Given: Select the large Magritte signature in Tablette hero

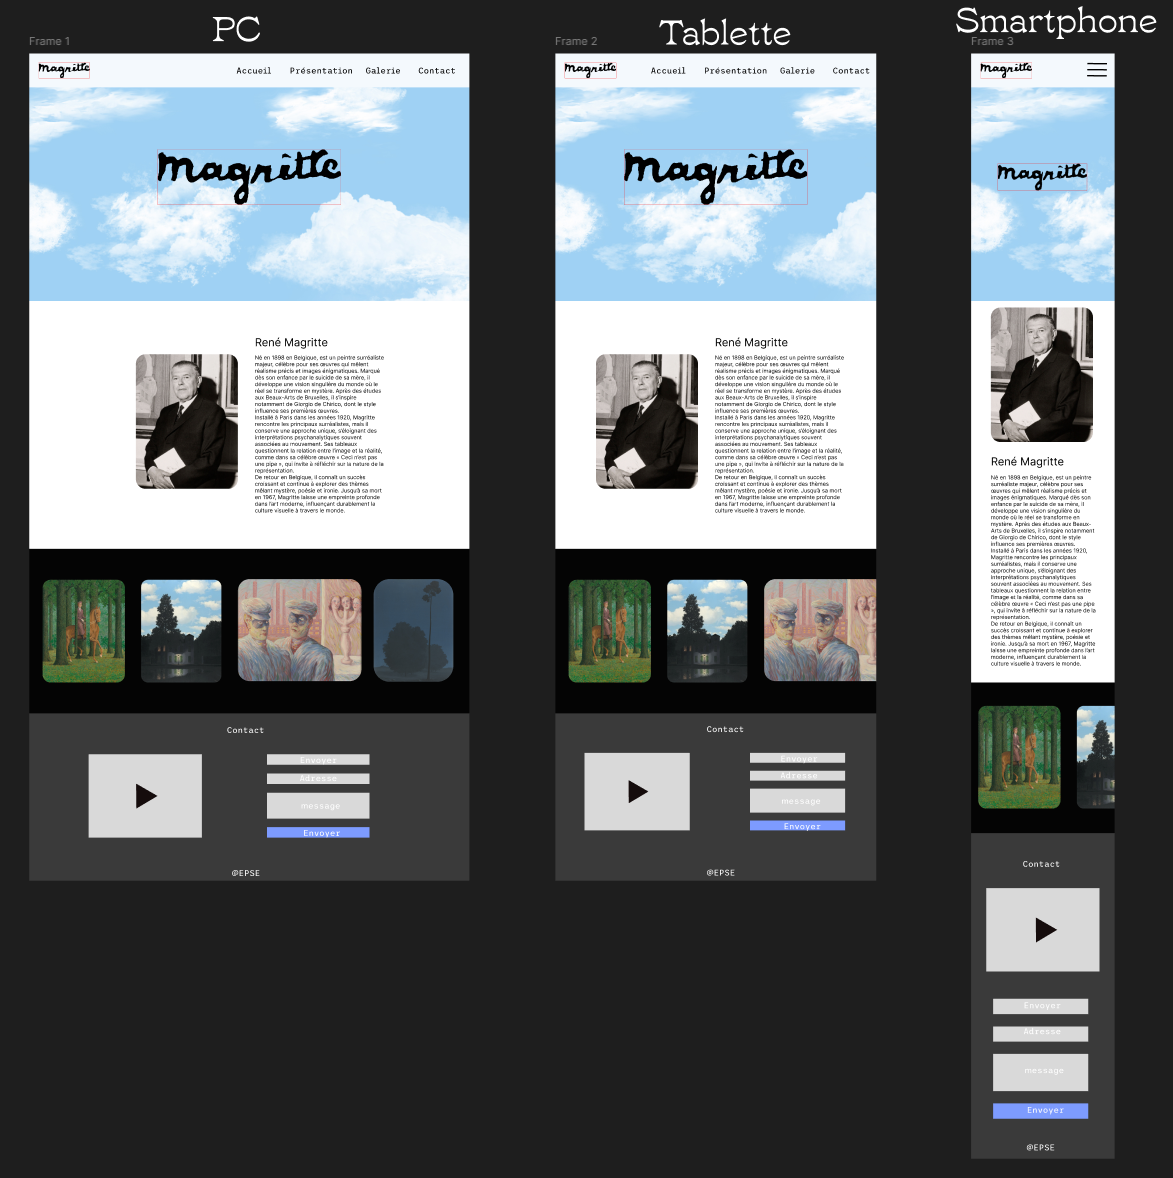Looking at the screenshot, I should pos(715,177).
